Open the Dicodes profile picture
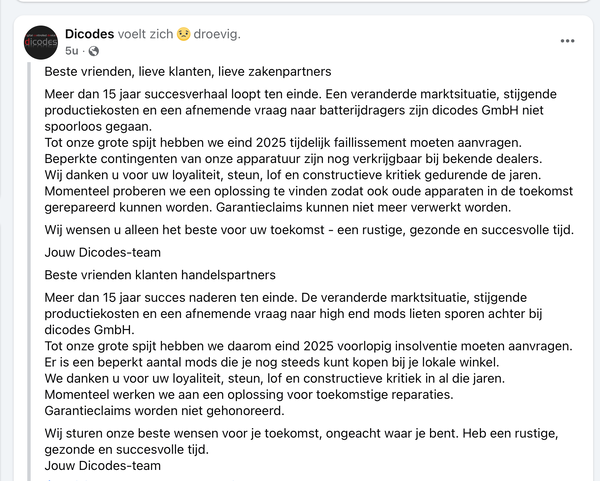This screenshot has height=481, width=600. [41, 41]
